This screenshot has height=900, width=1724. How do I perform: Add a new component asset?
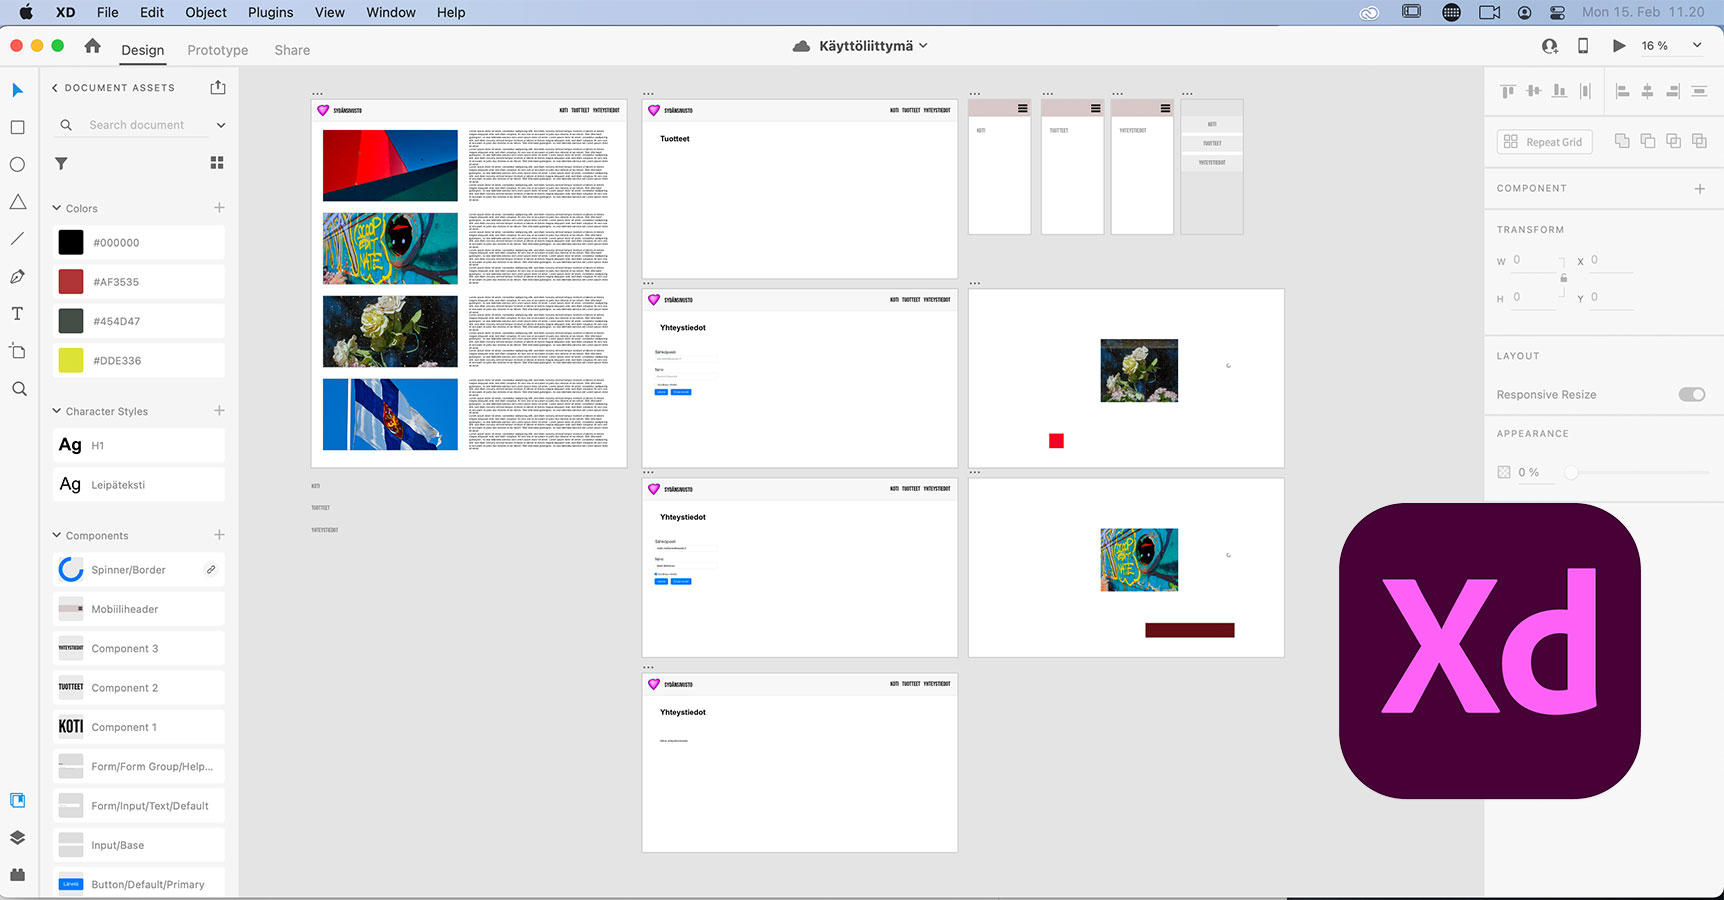coord(219,535)
